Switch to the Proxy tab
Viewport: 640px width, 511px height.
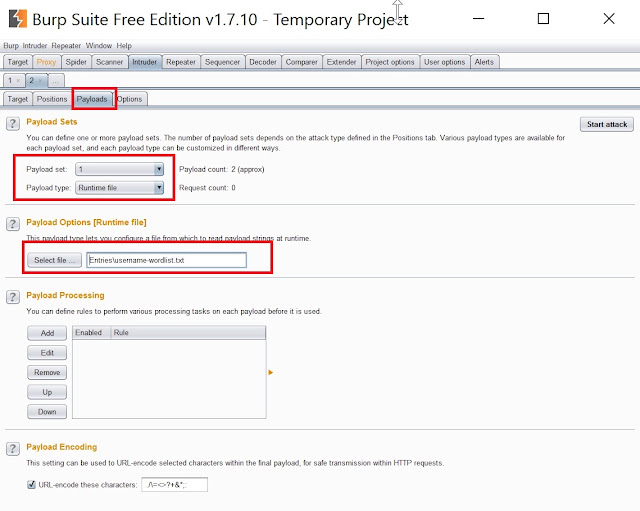46,62
